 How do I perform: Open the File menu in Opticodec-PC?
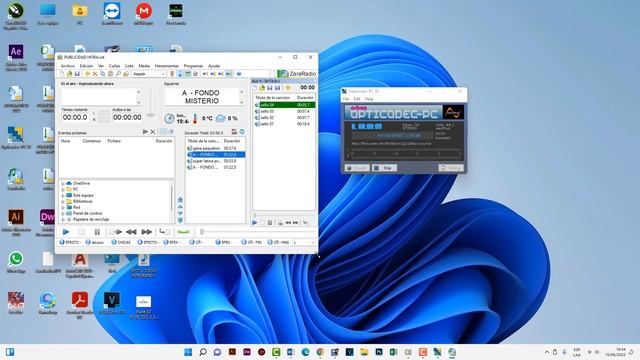tap(346, 99)
